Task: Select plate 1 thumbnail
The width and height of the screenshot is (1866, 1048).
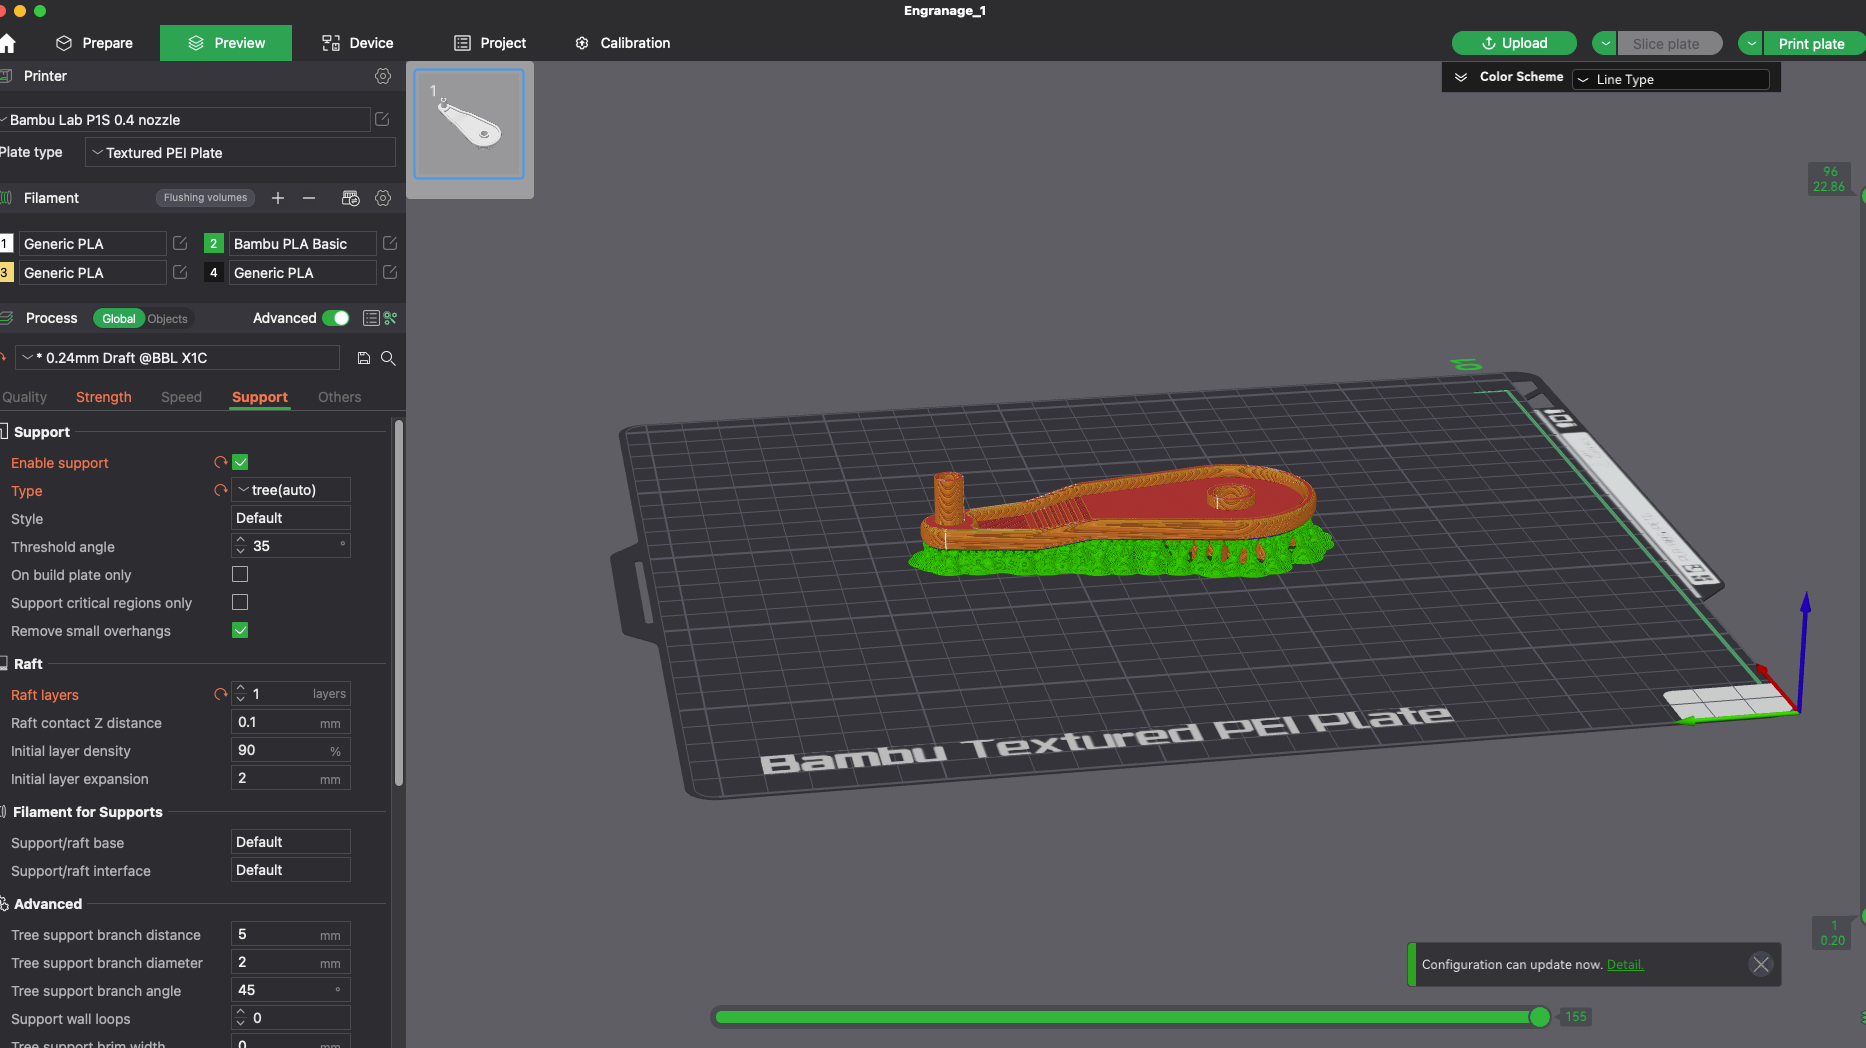Action: coord(469,124)
